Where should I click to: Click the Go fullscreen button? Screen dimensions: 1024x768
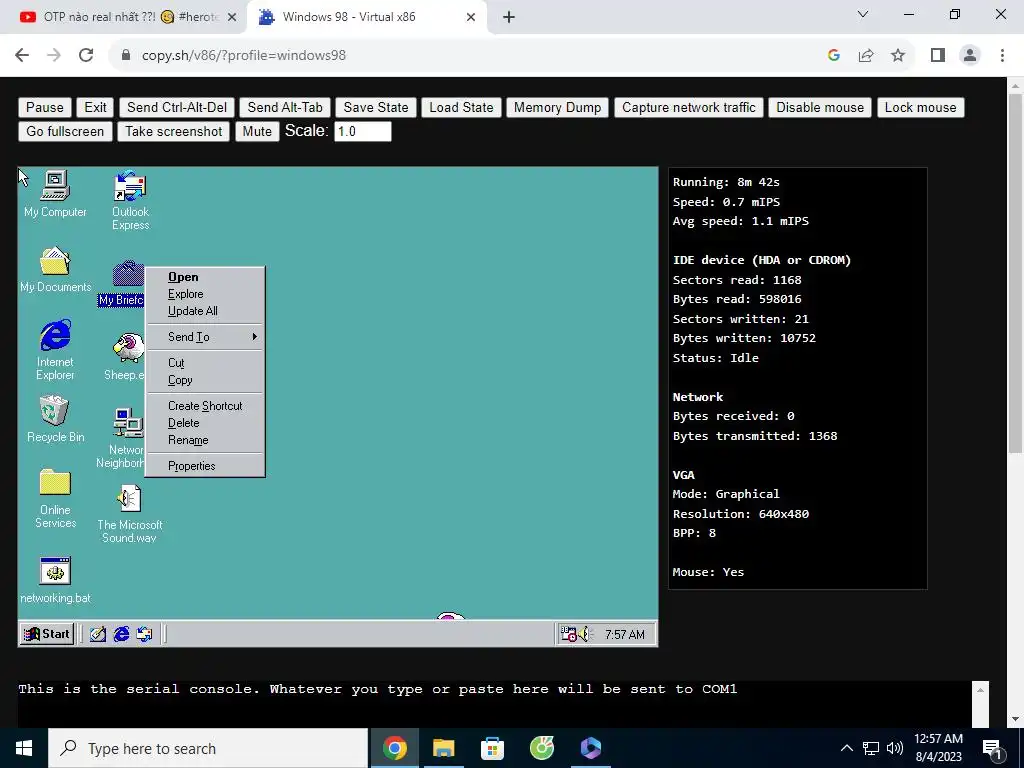click(x=65, y=131)
